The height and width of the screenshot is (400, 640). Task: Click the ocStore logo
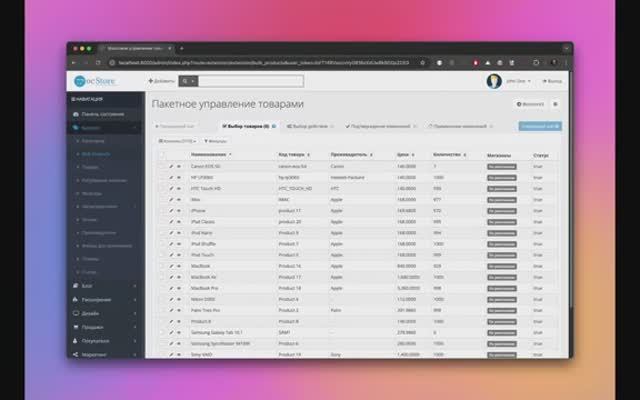point(95,81)
